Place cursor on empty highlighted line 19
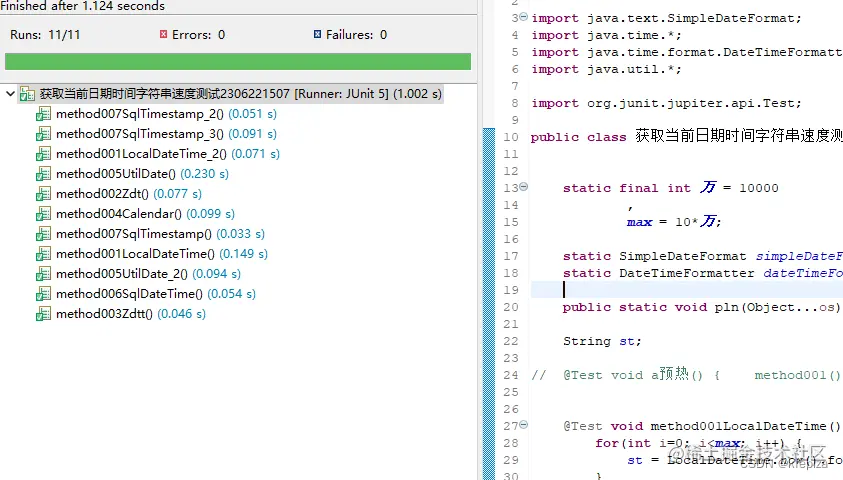This screenshot has height=480, width=843. 687,290
